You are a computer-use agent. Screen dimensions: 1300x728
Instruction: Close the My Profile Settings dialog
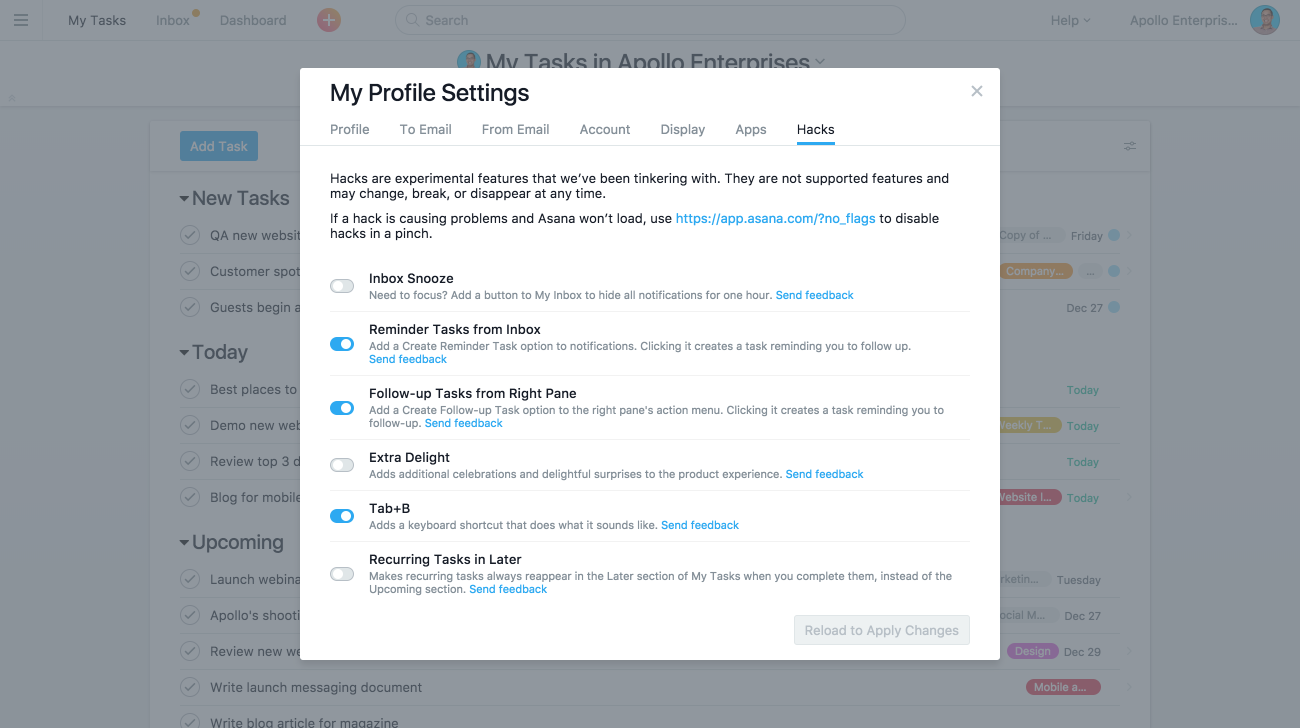tap(977, 91)
